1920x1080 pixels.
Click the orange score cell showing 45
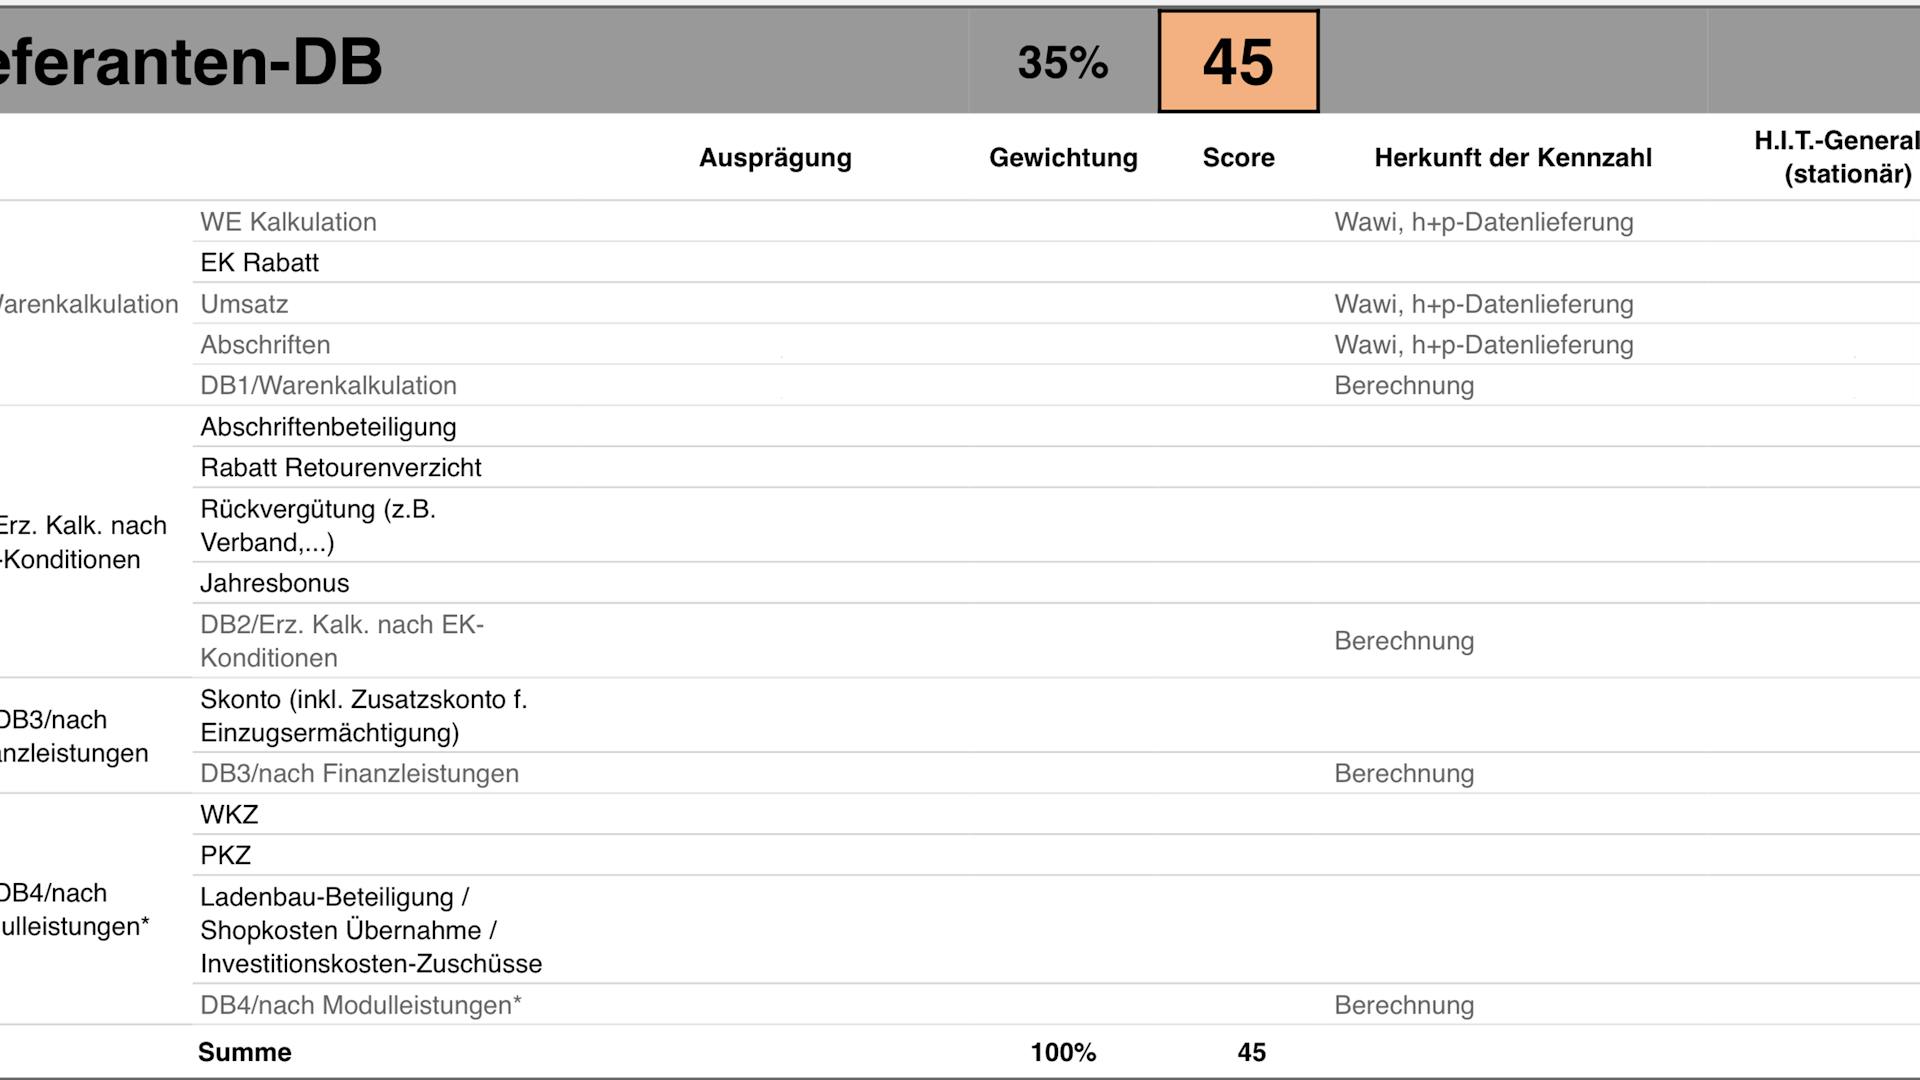tap(1238, 62)
